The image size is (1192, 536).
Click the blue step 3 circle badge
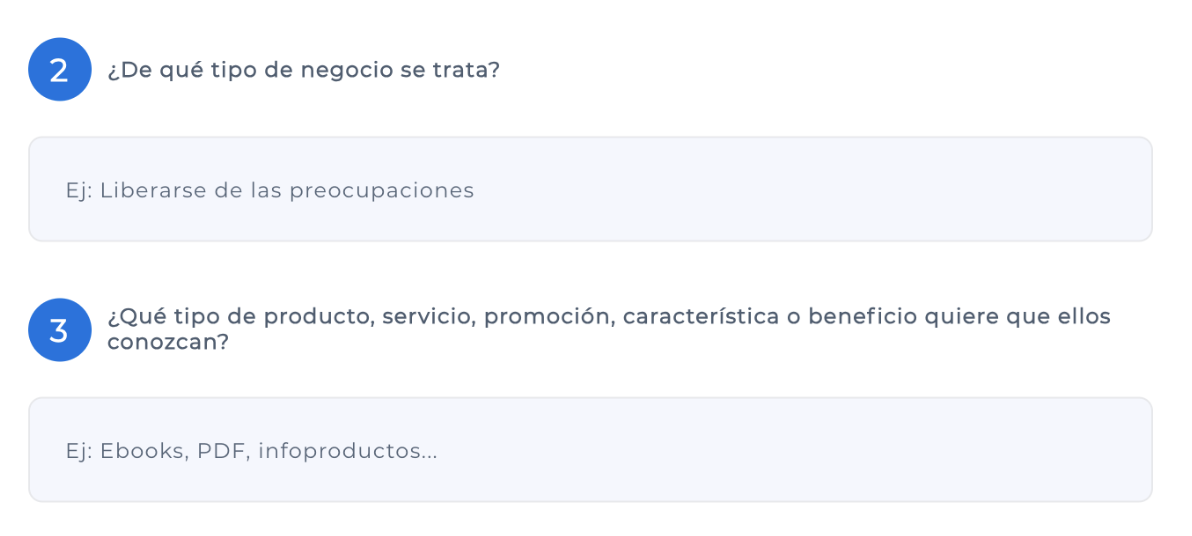point(60,330)
